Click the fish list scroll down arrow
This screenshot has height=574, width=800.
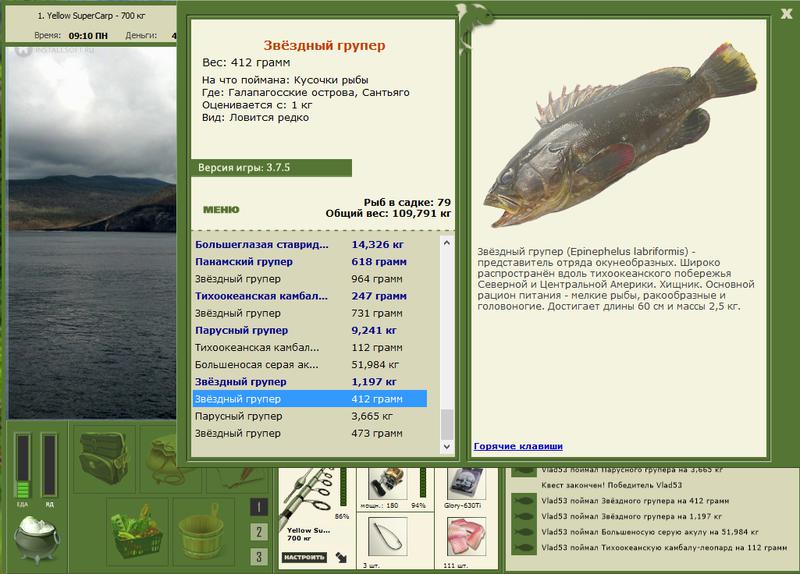446,446
